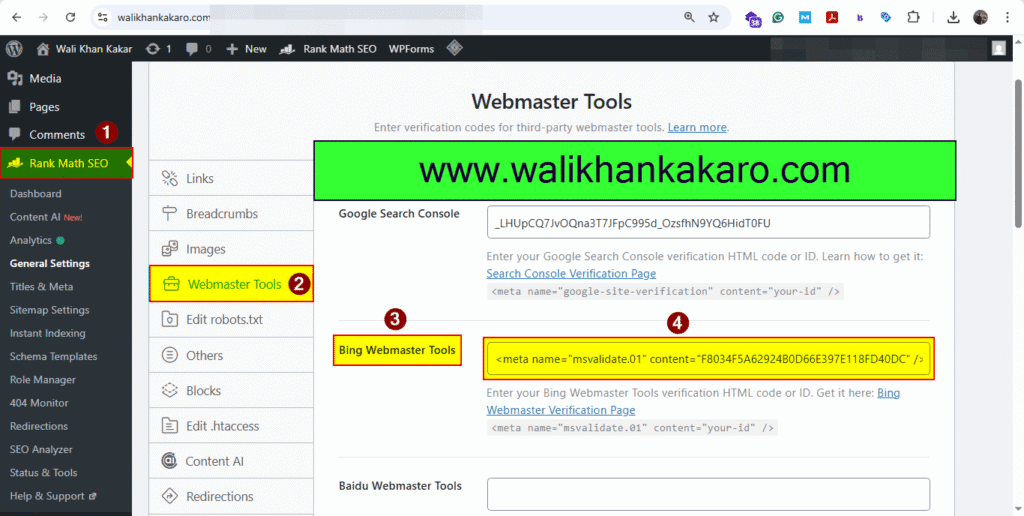
Task: Open Rank Math SEO in admin bar
Action: coord(328,48)
